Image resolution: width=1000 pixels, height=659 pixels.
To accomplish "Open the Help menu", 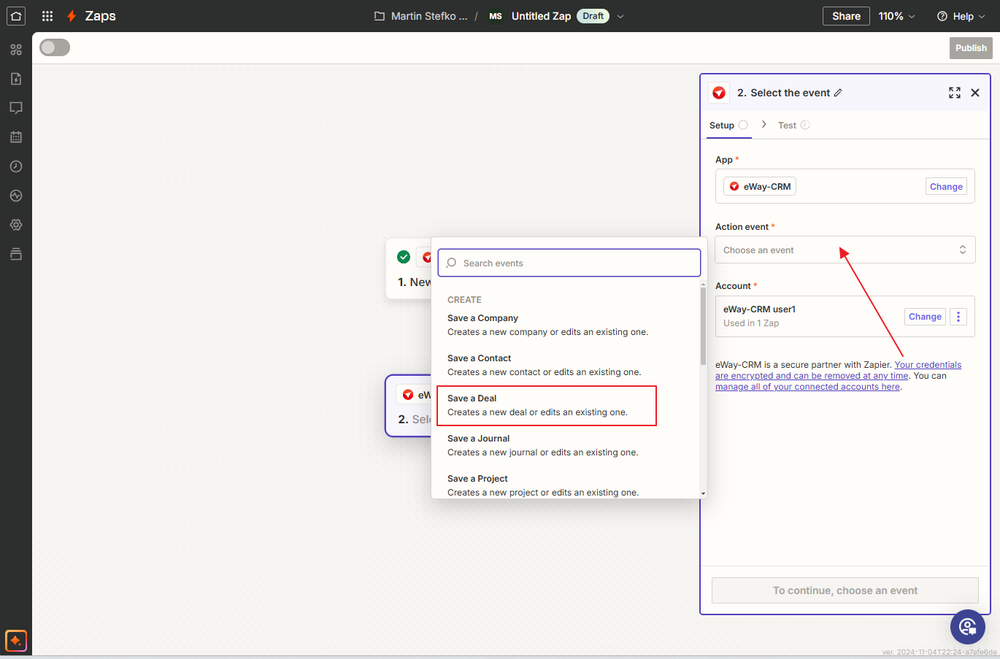I will (961, 16).
